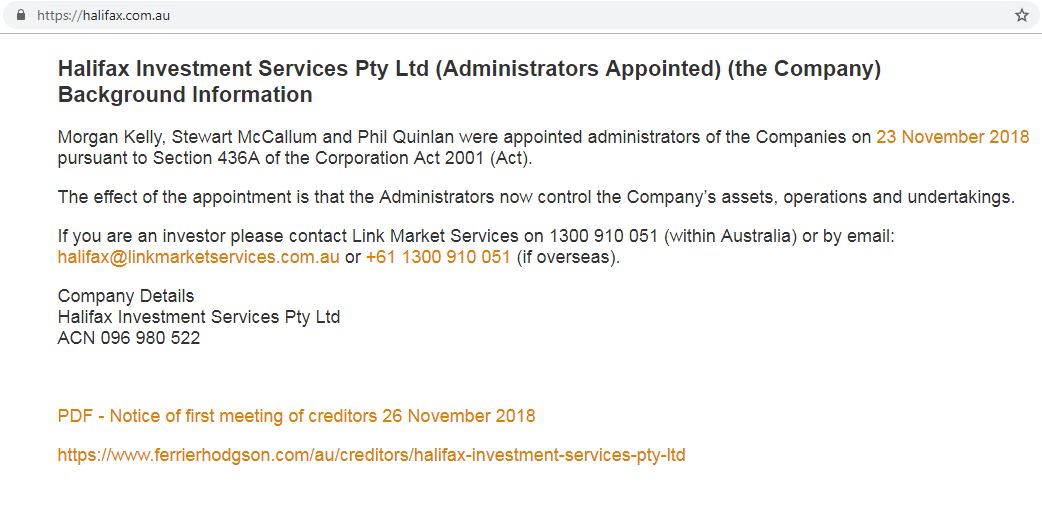Open PDF notice of first creditors meeting

pos(296,416)
